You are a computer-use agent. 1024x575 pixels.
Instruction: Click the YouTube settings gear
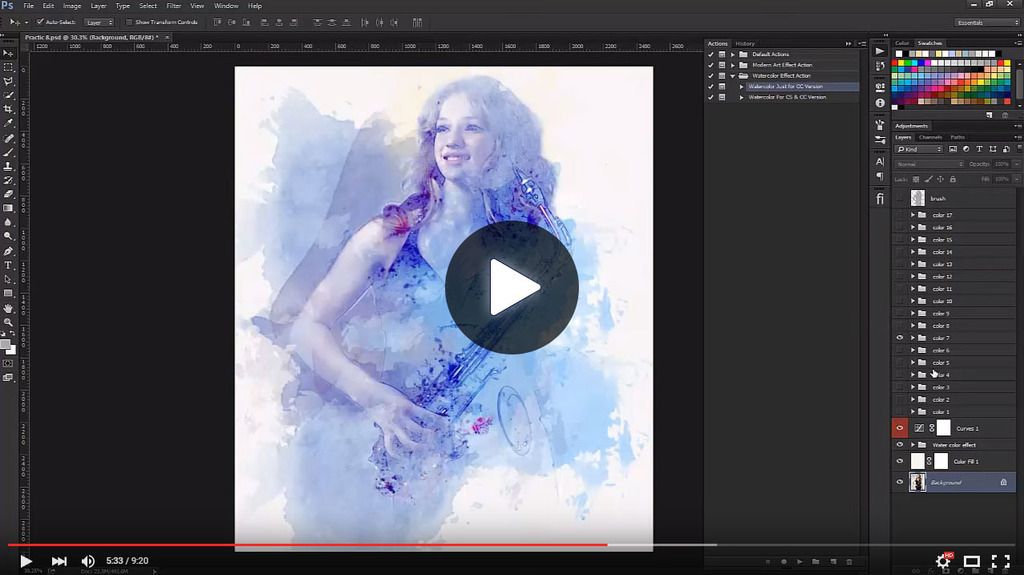pos(942,561)
